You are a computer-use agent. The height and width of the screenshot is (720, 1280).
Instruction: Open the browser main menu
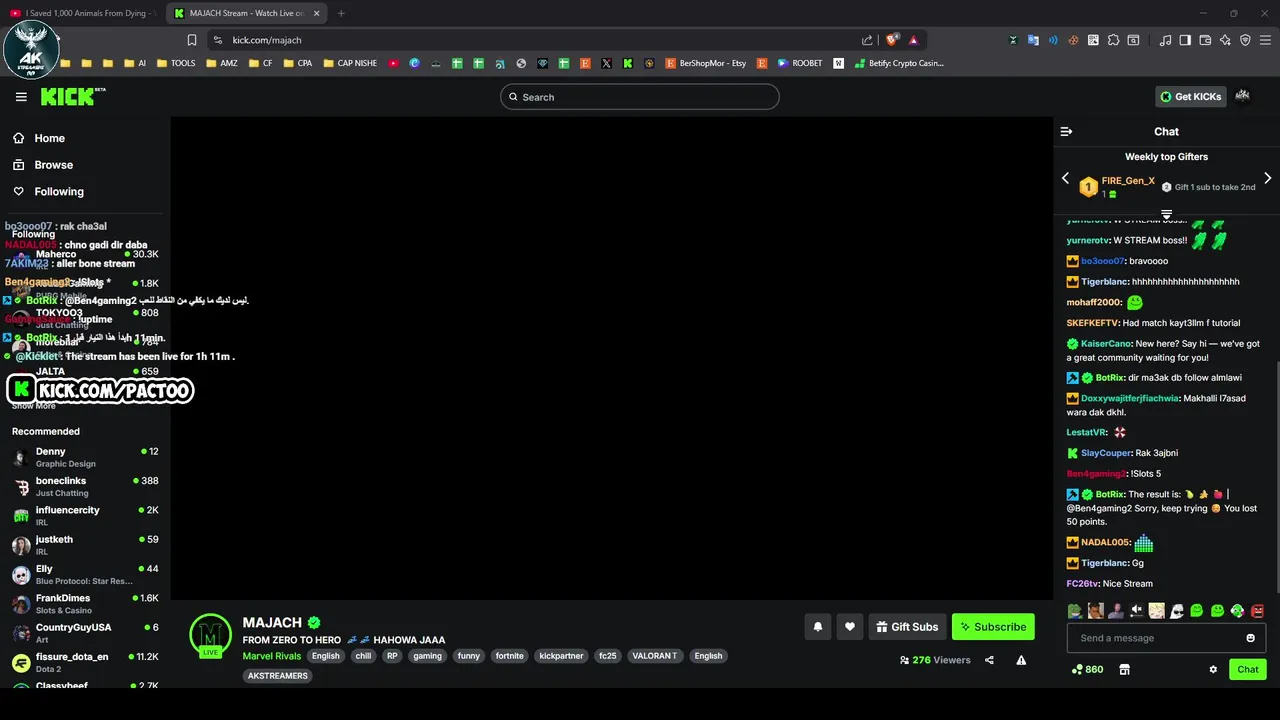(x=1265, y=40)
